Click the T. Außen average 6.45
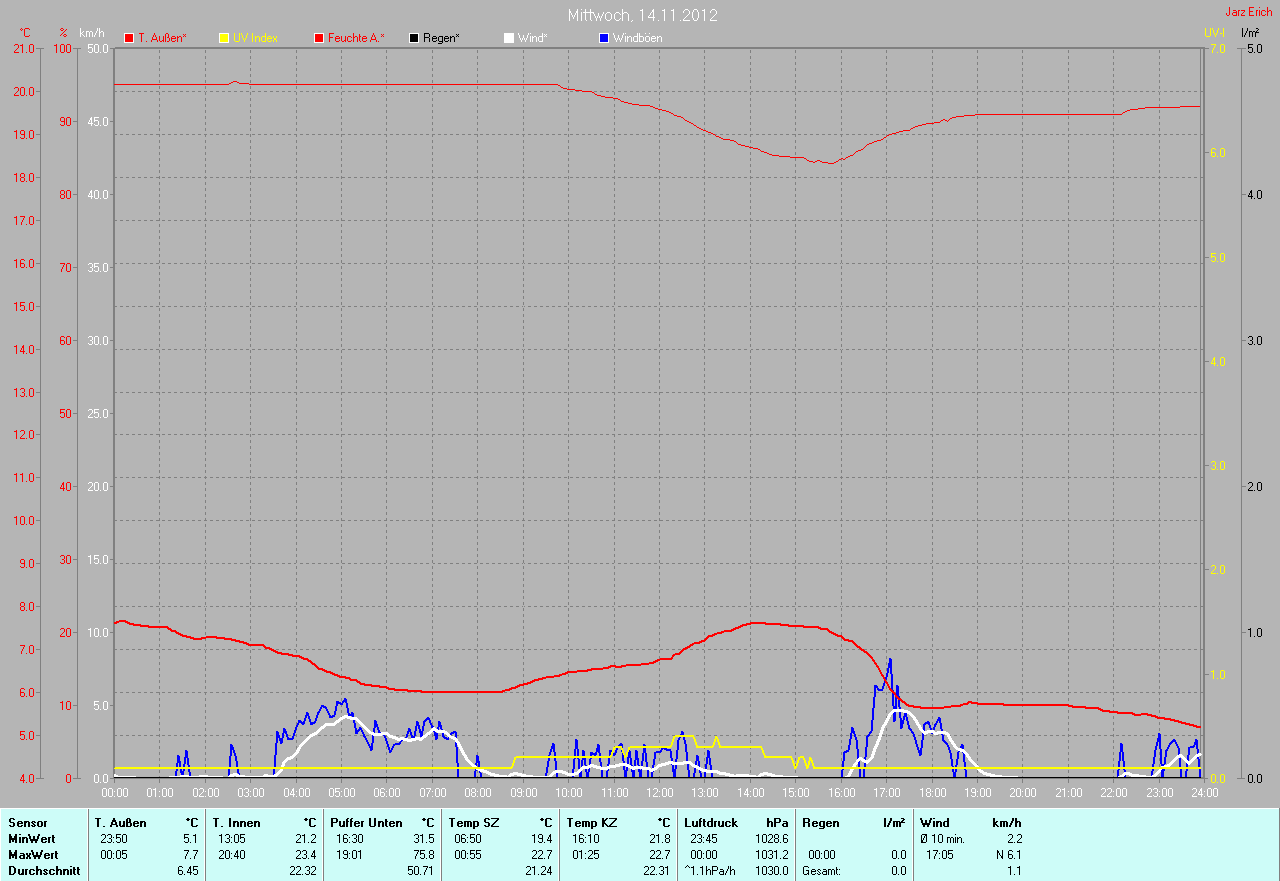 [x=188, y=871]
